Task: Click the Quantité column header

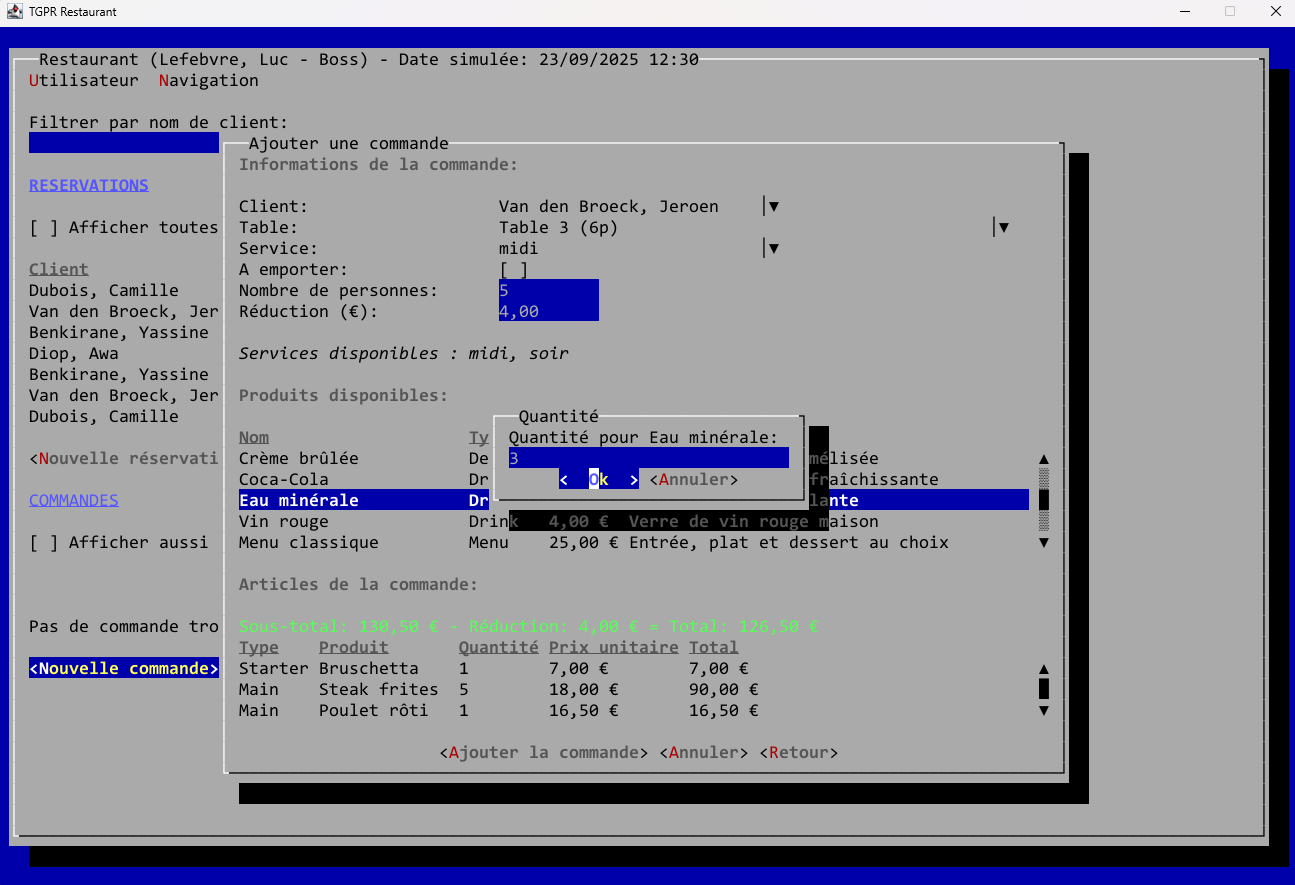Action: tap(499, 647)
